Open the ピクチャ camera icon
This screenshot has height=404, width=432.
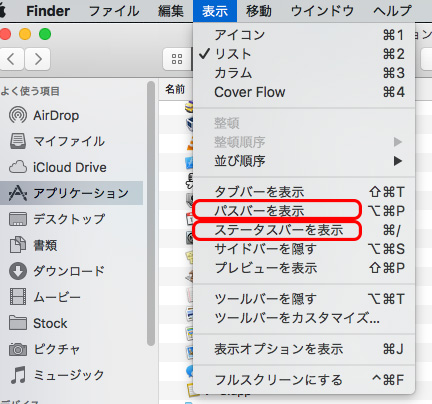tap(18, 349)
